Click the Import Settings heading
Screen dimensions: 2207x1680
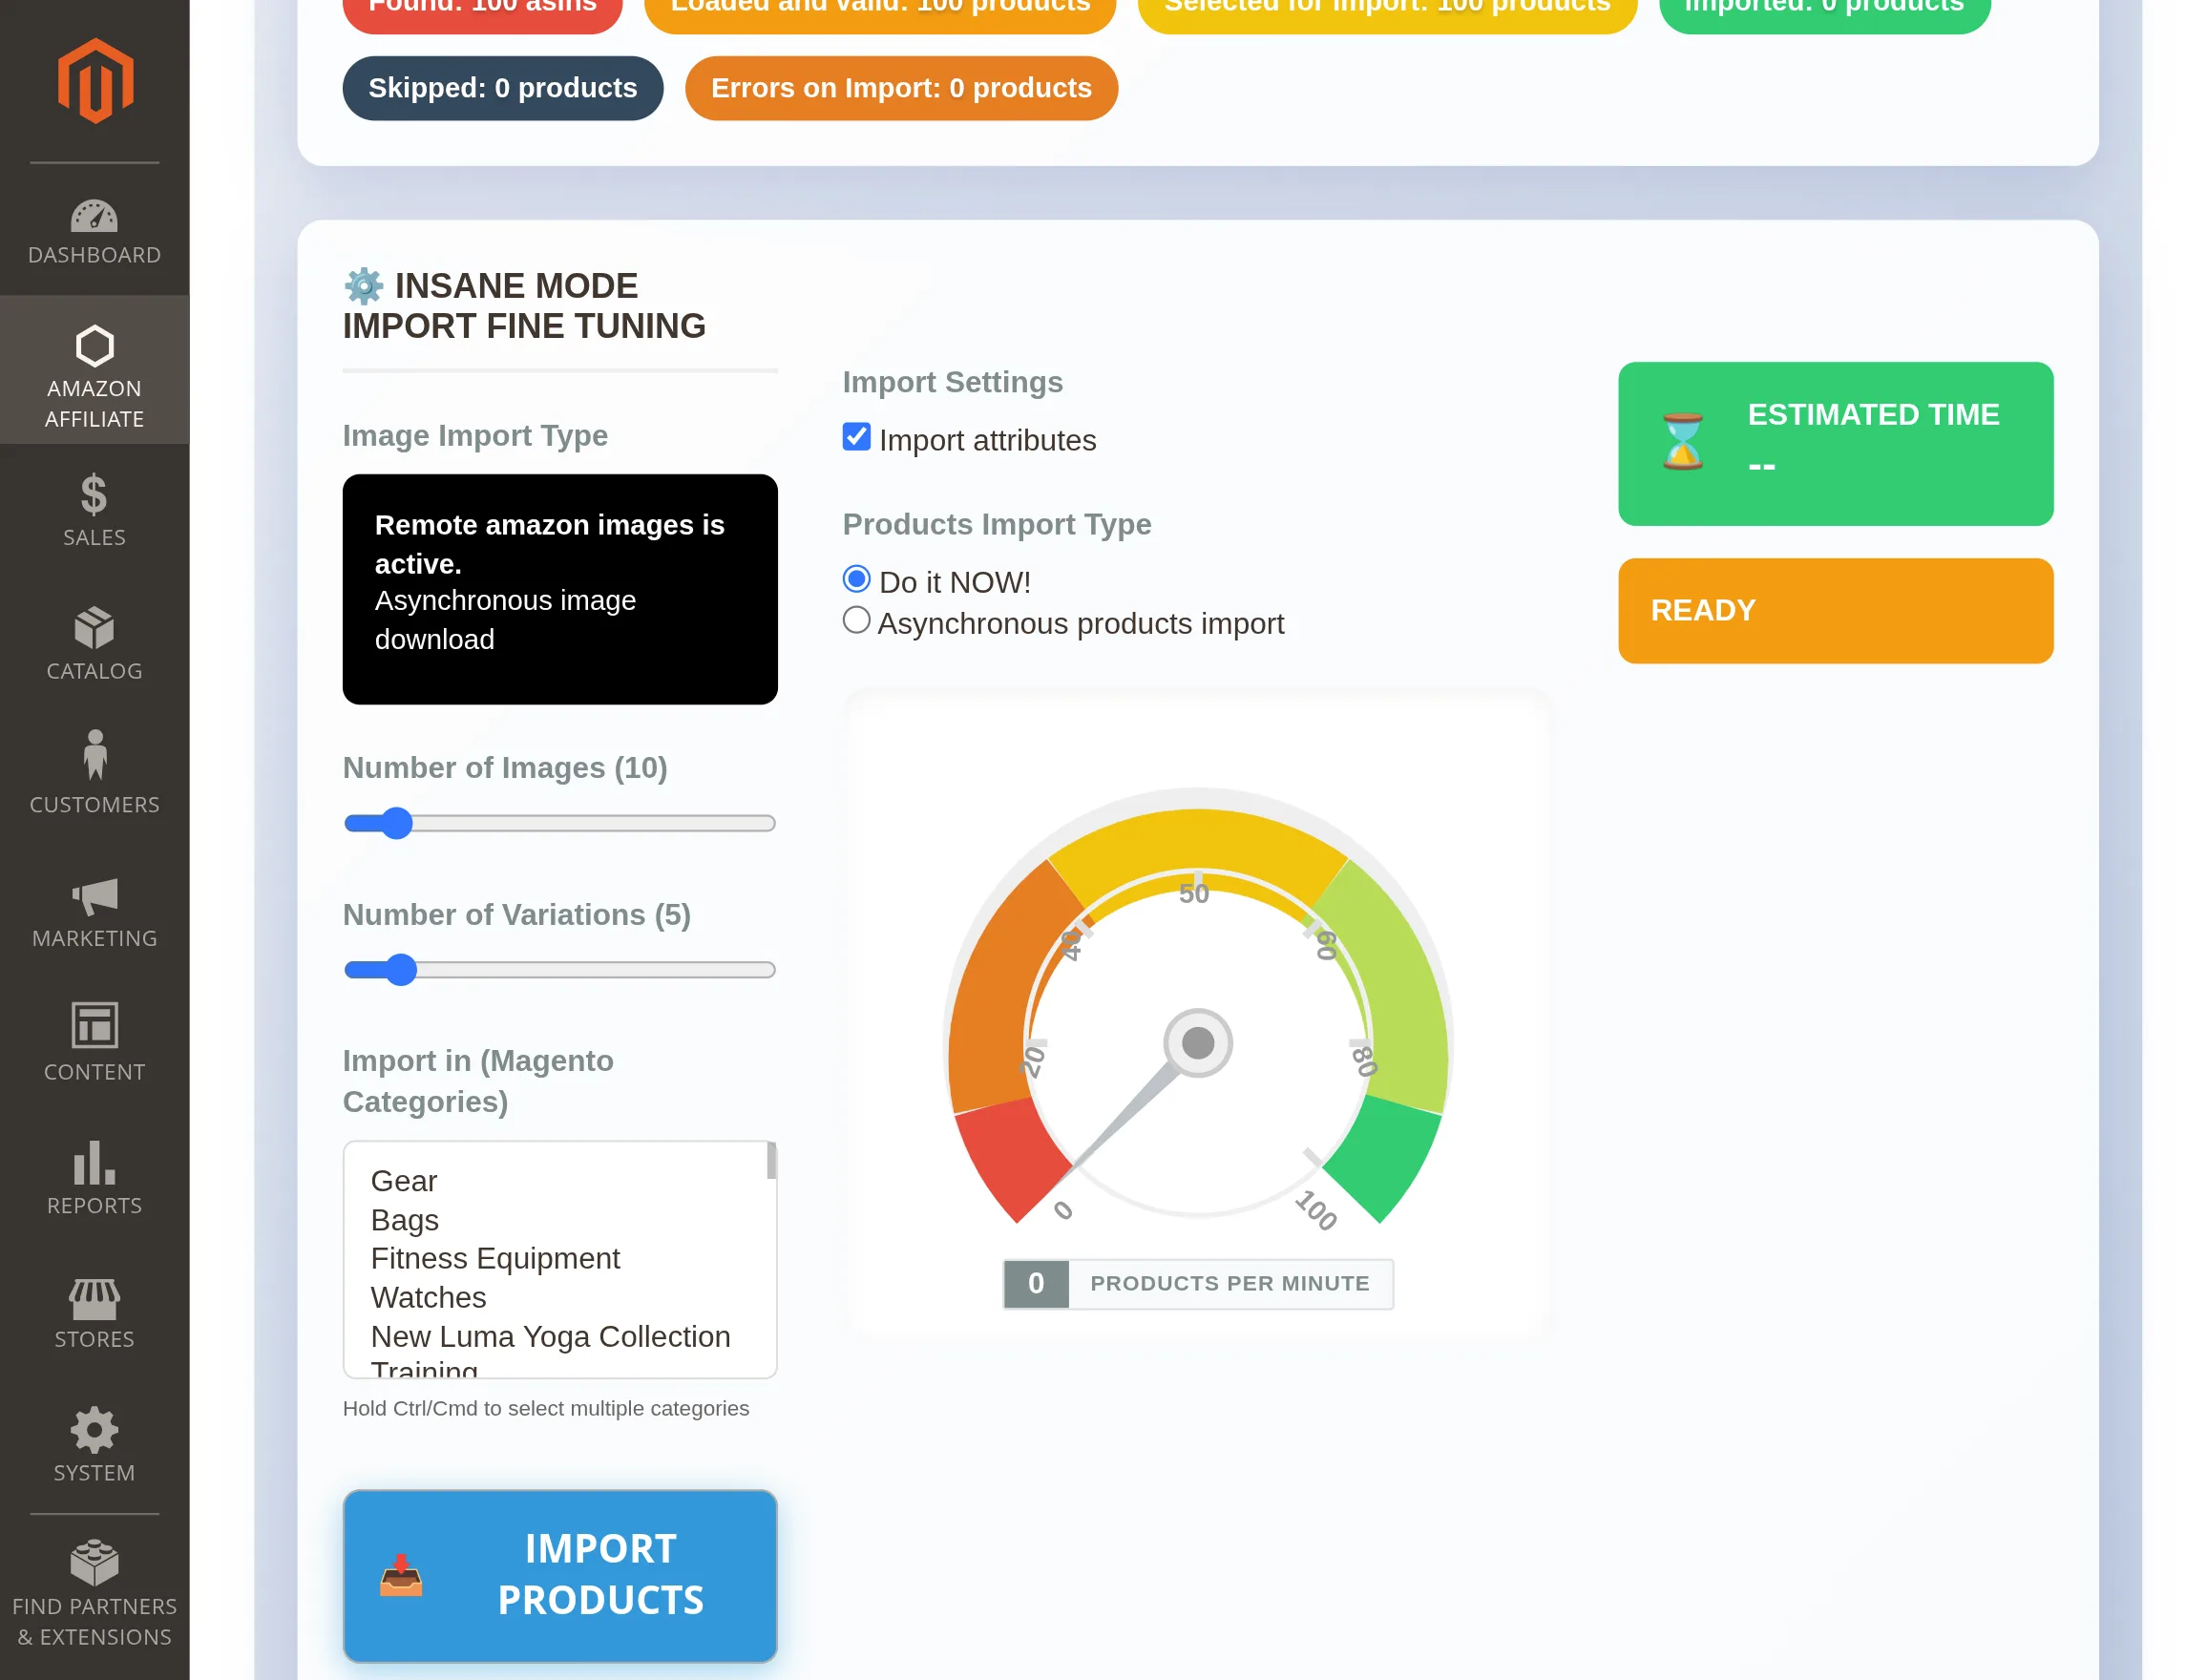(953, 382)
